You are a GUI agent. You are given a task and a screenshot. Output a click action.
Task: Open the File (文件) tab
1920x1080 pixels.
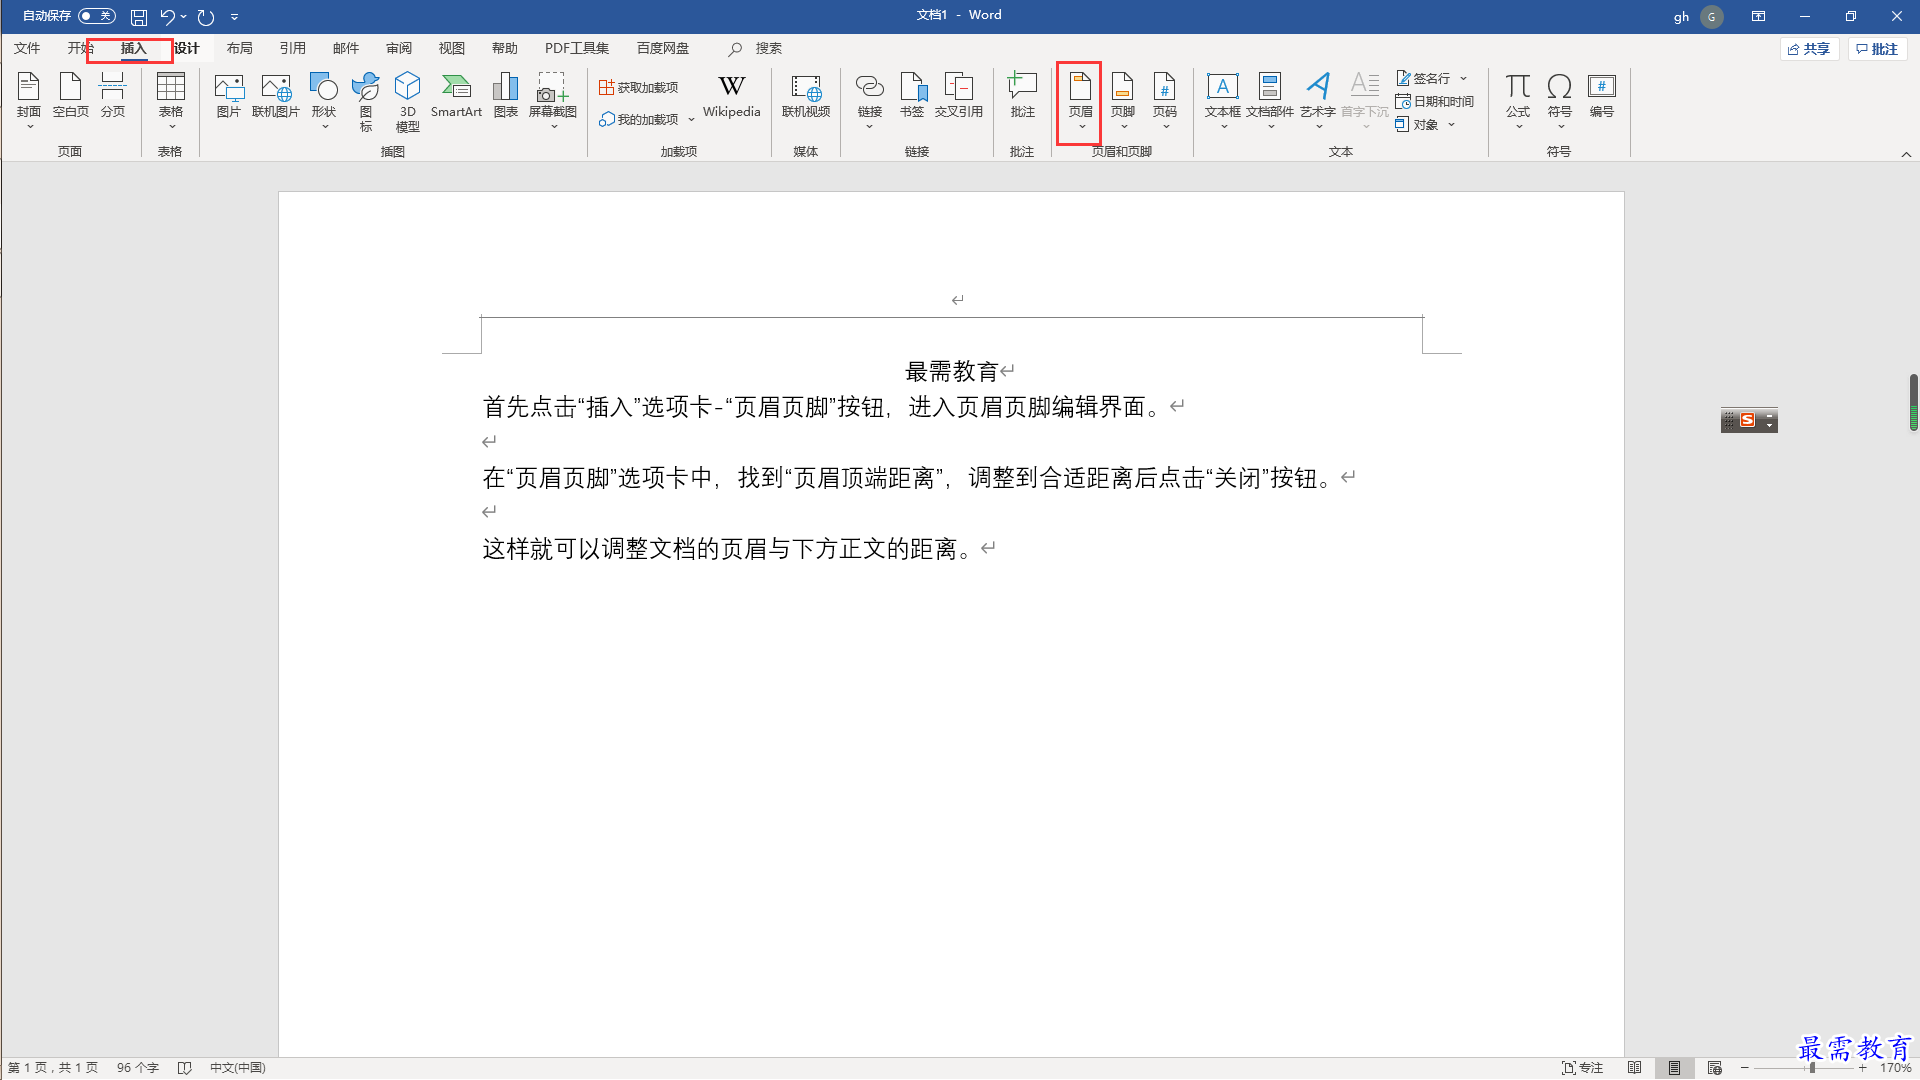pos(27,48)
